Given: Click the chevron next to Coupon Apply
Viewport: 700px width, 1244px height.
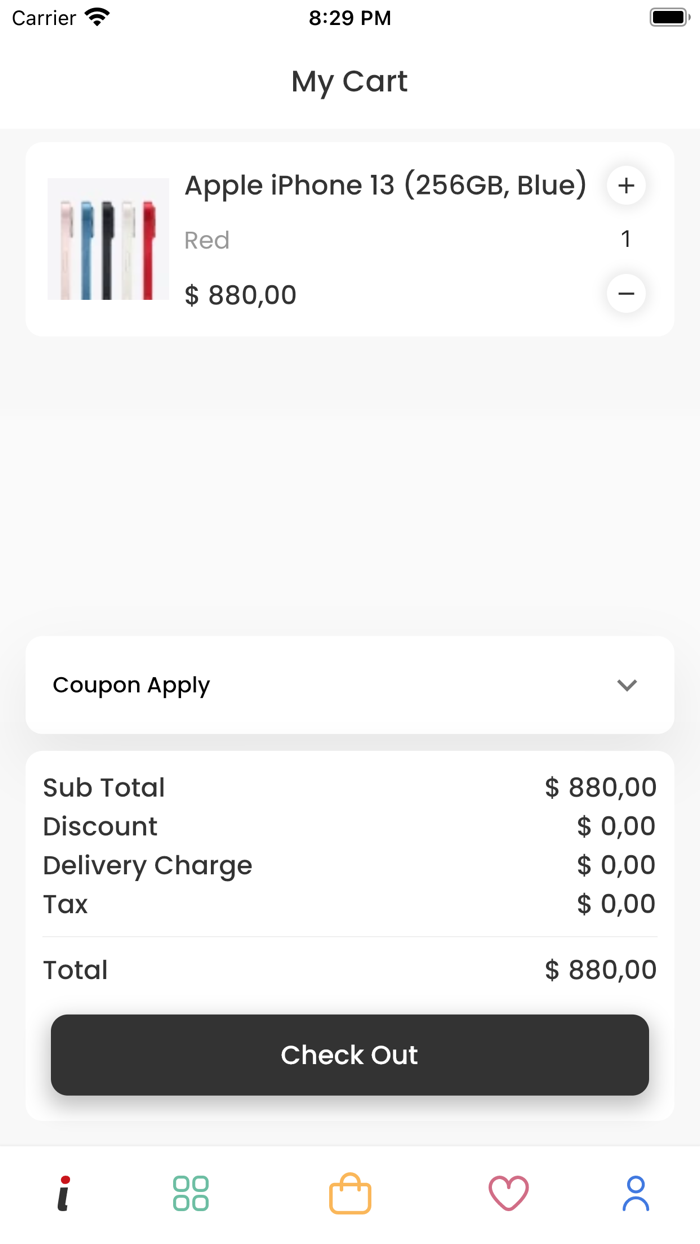Looking at the screenshot, I should coord(627,685).
